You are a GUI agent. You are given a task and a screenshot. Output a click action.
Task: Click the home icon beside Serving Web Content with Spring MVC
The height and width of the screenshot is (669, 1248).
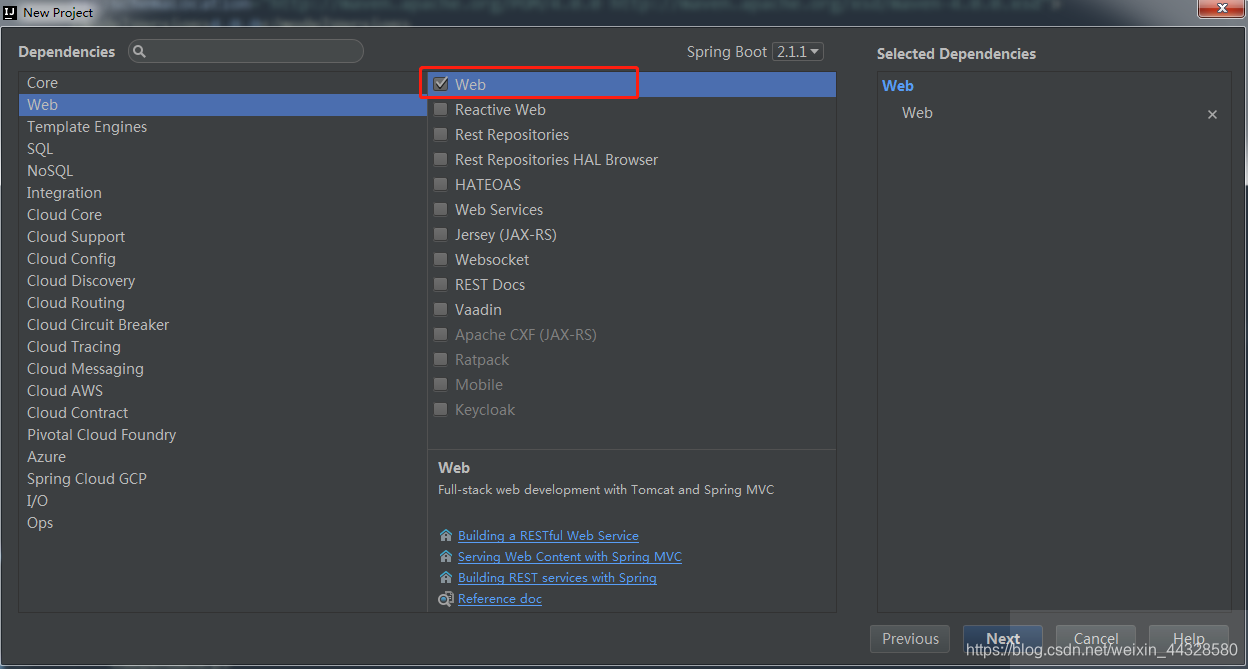click(x=446, y=556)
